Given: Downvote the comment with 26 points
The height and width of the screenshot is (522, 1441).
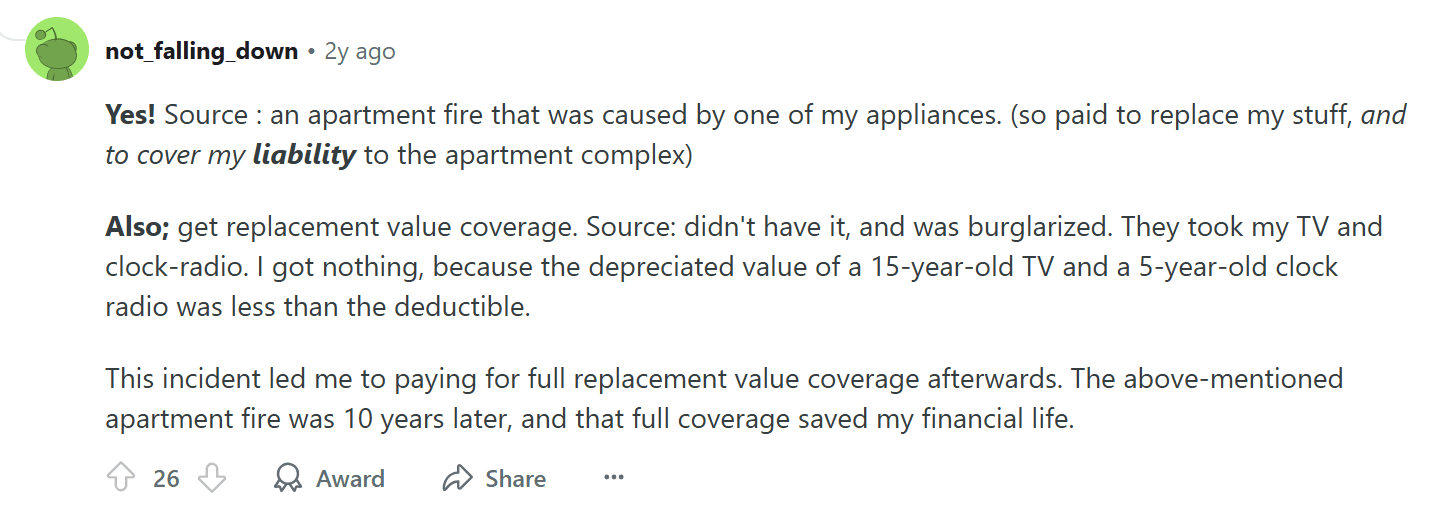Looking at the screenshot, I should click(212, 479).
